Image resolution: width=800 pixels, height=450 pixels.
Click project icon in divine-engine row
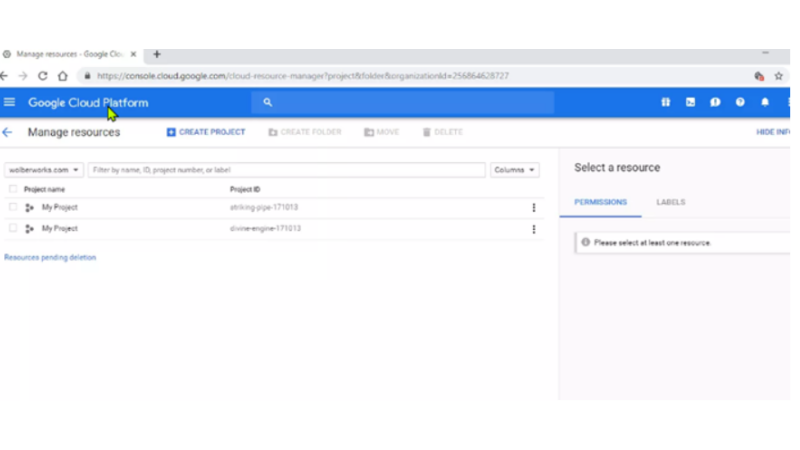point(30,229)
